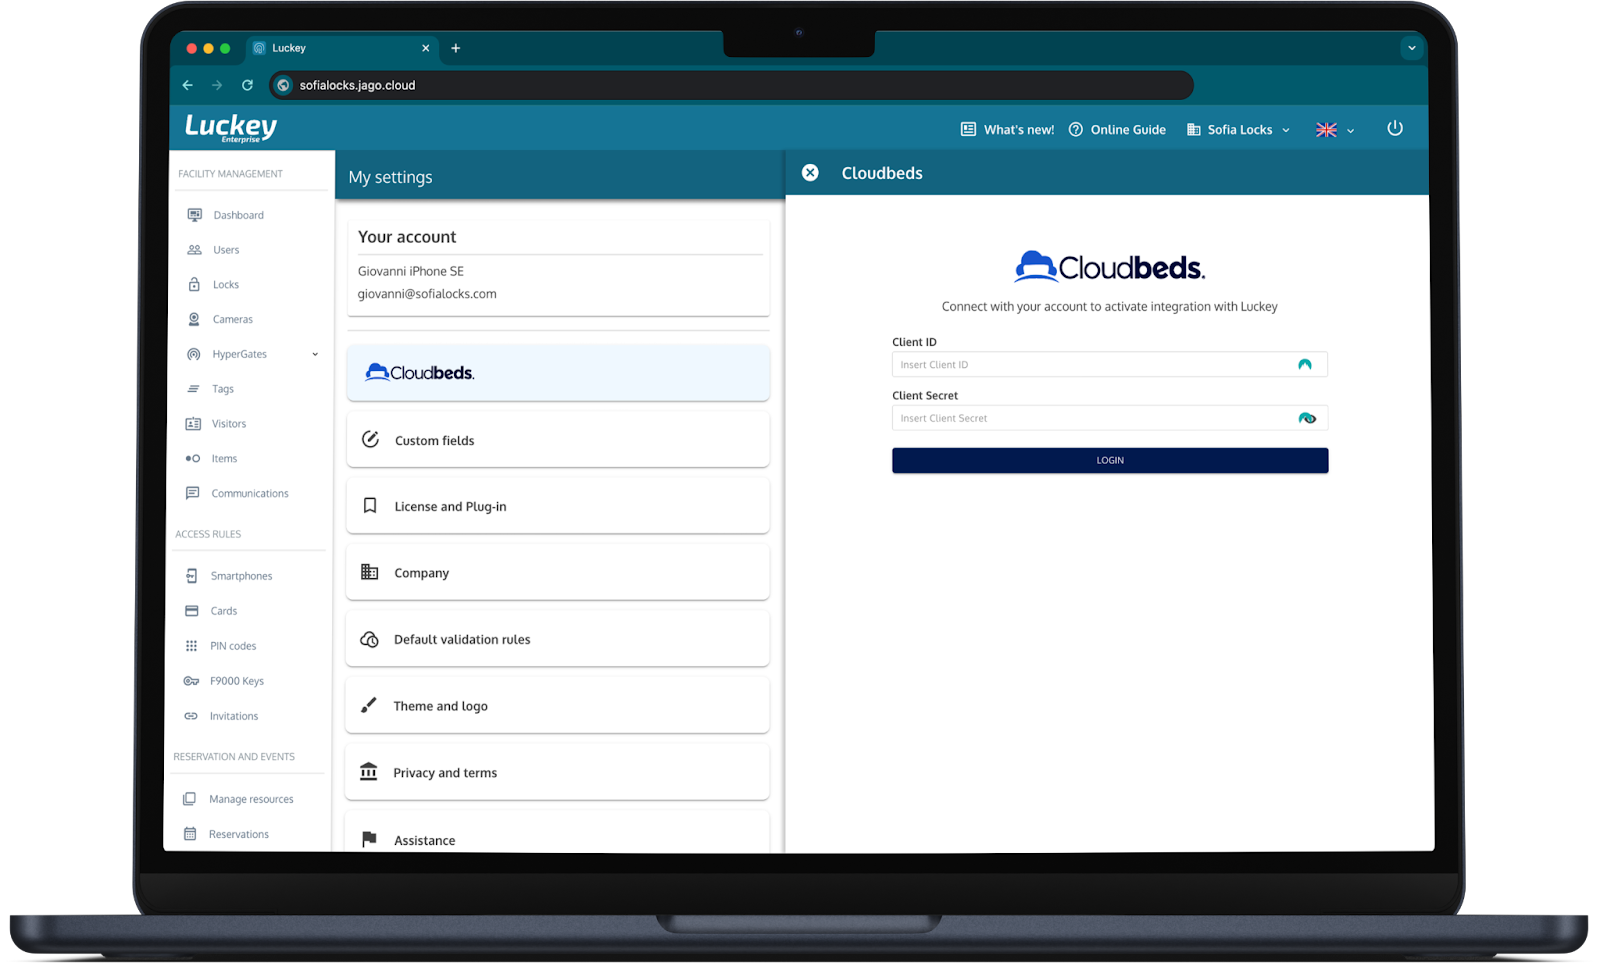Open the Items section
Image resolution: width=1600 pixels, height=963 pixels.
(224, 459)
